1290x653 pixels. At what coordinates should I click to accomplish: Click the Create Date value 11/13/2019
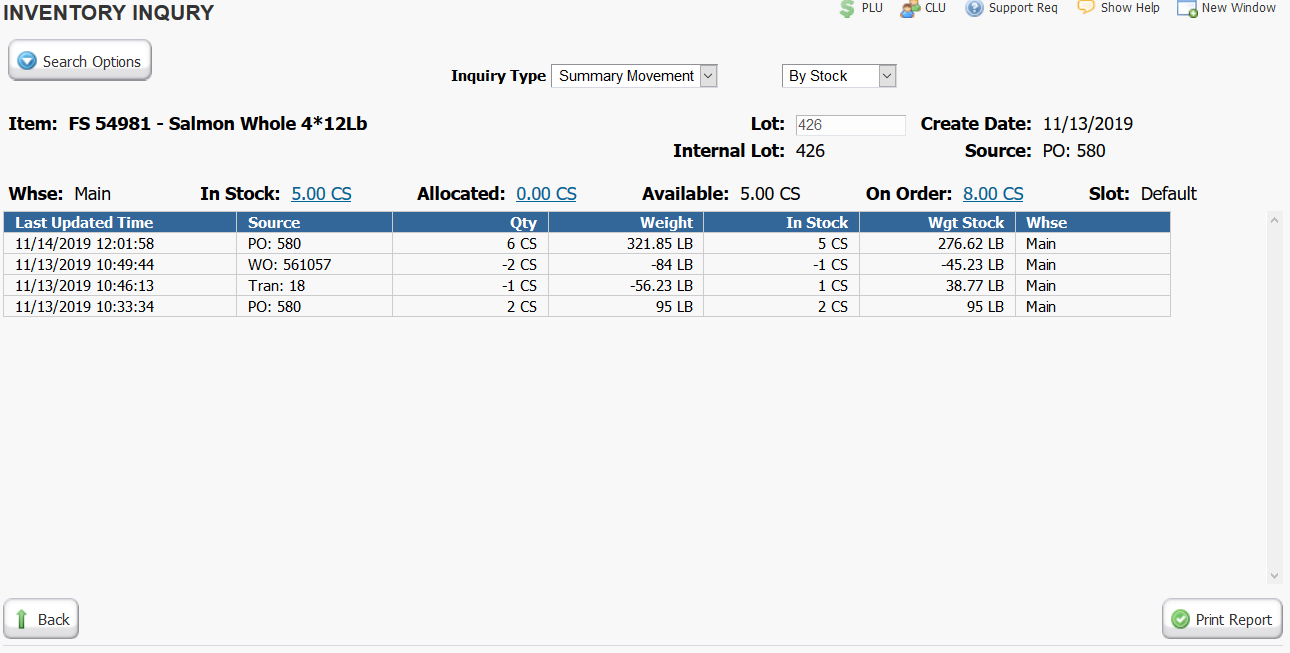pyautogui.click(x=1088, y=124)
